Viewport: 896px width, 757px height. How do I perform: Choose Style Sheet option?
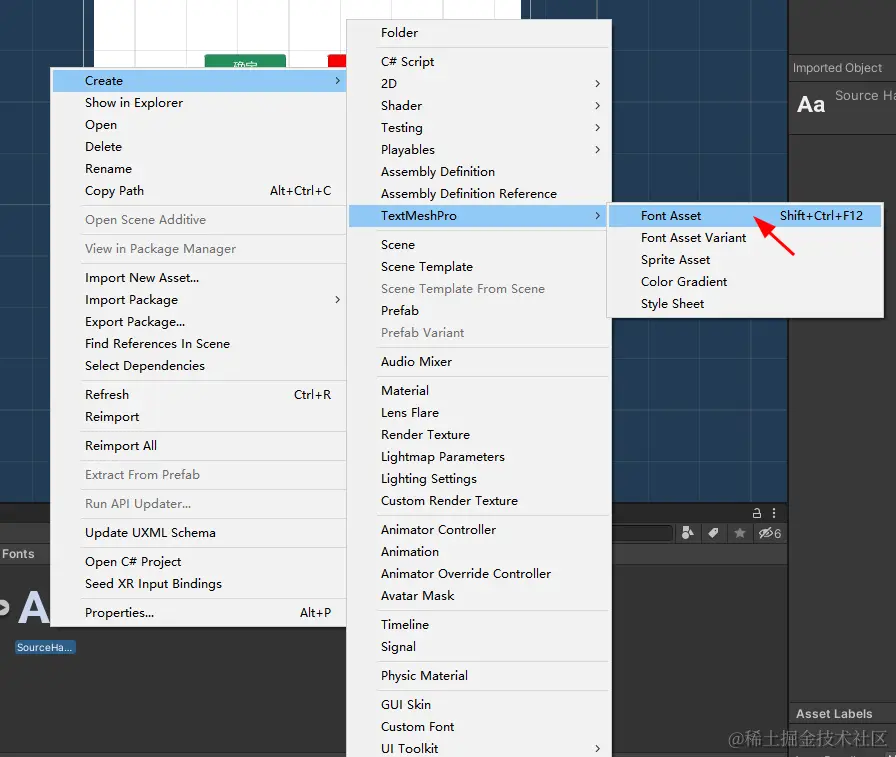click(745, 303)
